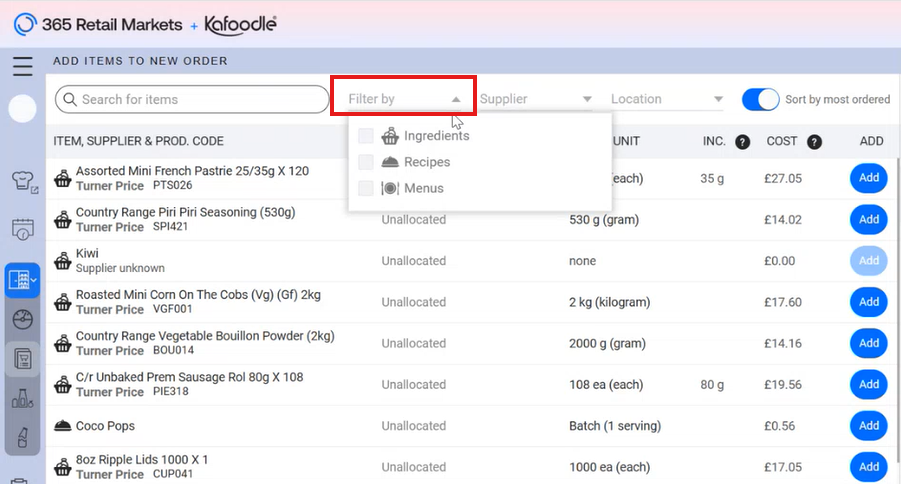Click the Kiwi item name
This screenshot has width=901, height=484.
tap(87, 253)
